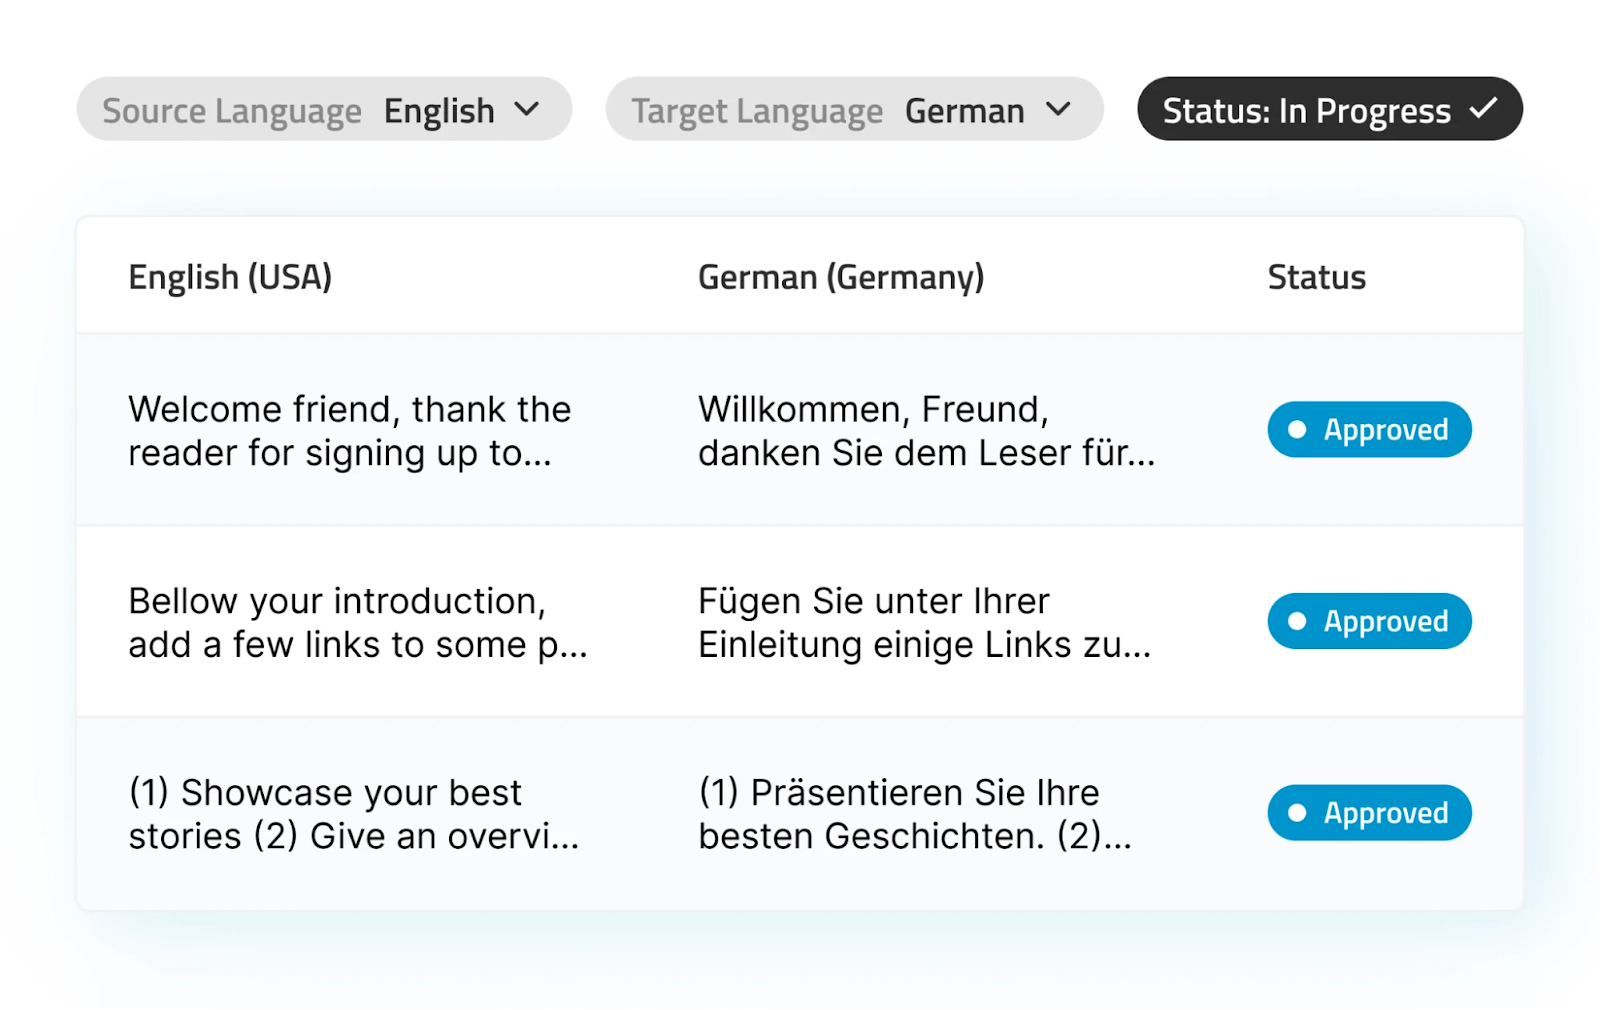1600x1010 pixels.
Task: Open the Target Language dropdown
Action: coord(855,110)
